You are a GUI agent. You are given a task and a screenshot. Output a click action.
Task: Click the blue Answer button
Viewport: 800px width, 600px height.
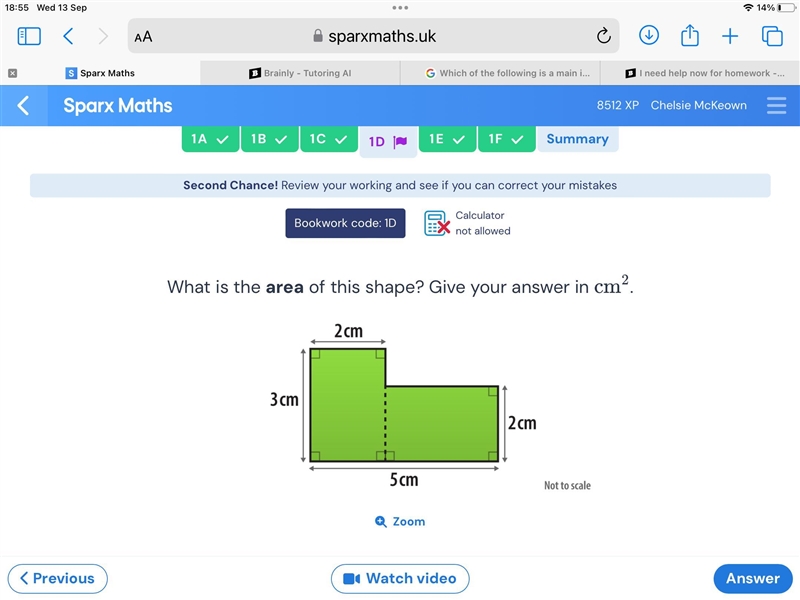753,579
